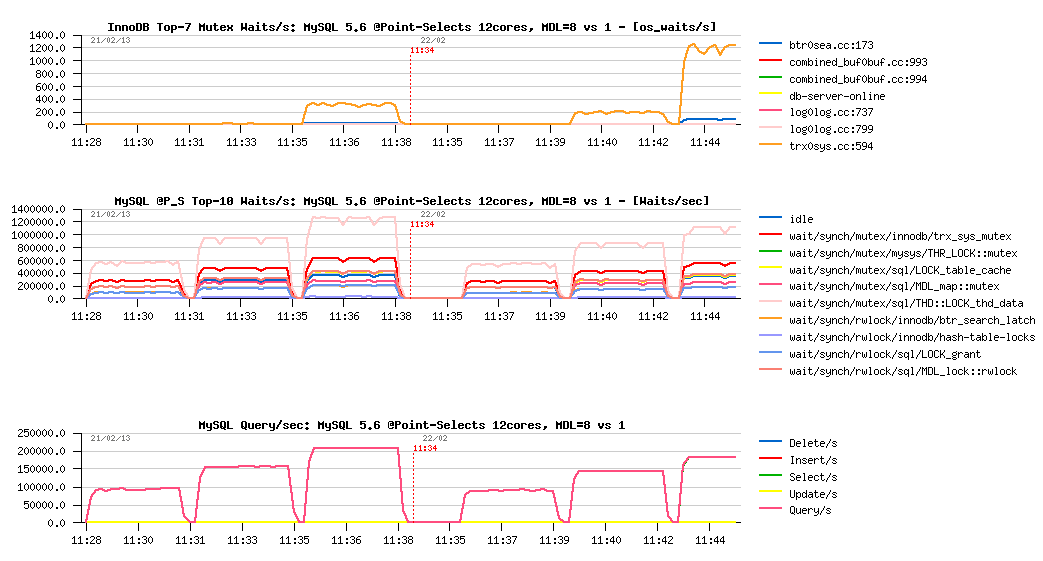Click the btr0sea.cc:173 legend label

(x=831, y=45)
